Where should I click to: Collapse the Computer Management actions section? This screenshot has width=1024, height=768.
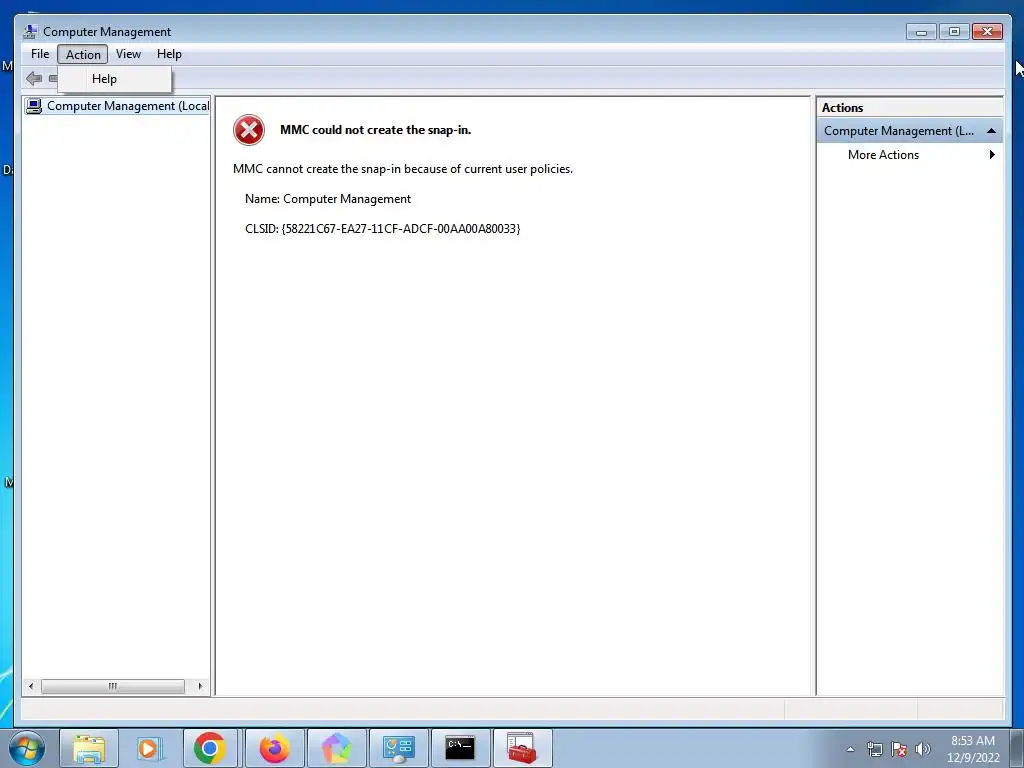[x=991, y=131]
